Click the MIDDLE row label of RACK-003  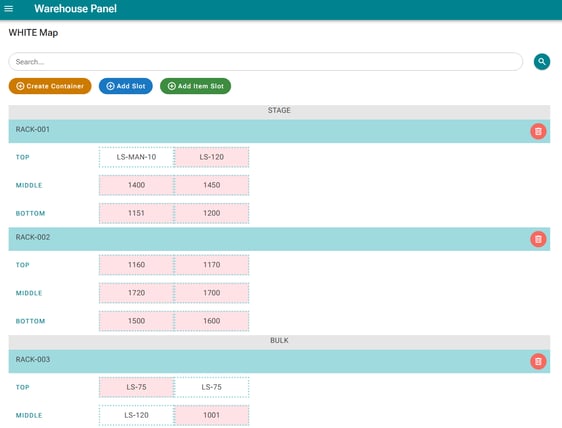29,415
